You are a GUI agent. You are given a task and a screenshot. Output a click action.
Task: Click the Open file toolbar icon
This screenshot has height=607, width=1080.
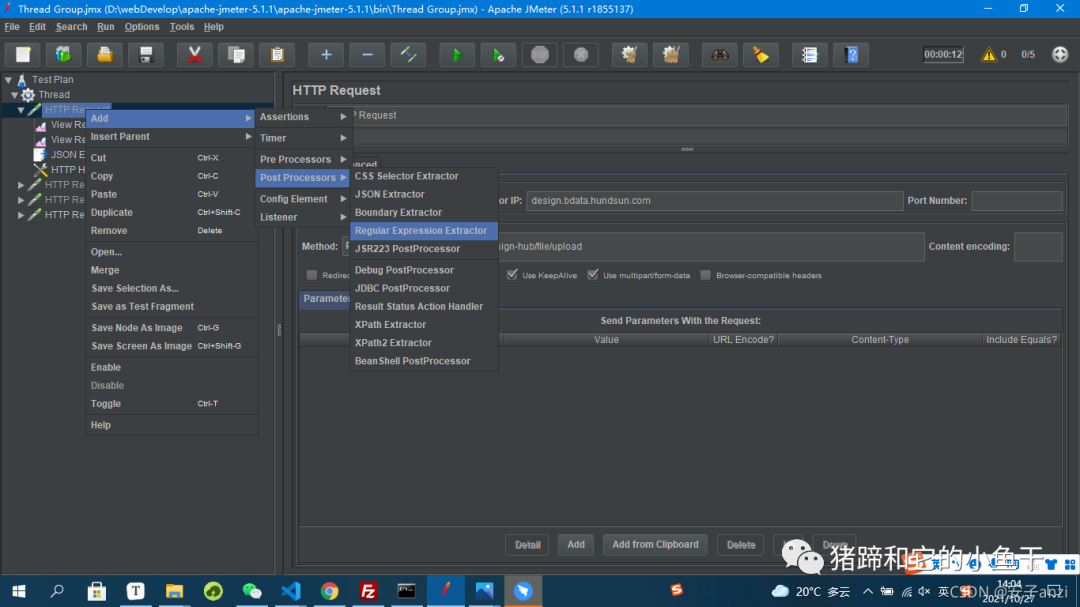(105, 54)
